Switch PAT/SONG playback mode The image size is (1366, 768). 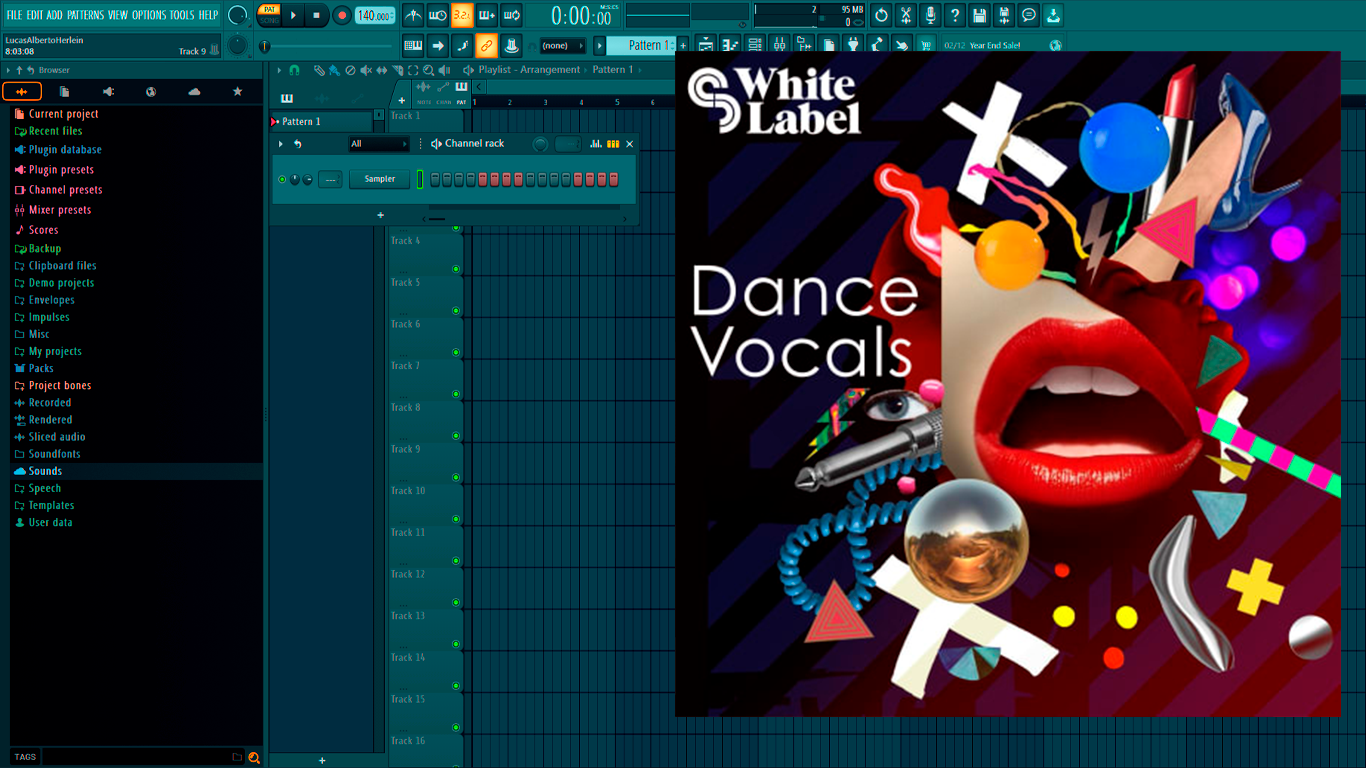[269, 15]
